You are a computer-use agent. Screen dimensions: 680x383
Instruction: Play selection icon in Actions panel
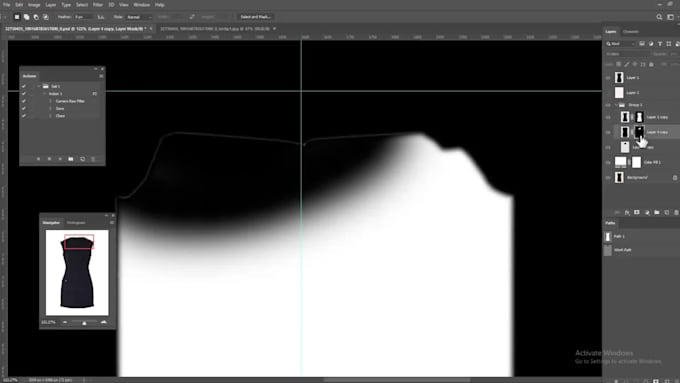60,159
